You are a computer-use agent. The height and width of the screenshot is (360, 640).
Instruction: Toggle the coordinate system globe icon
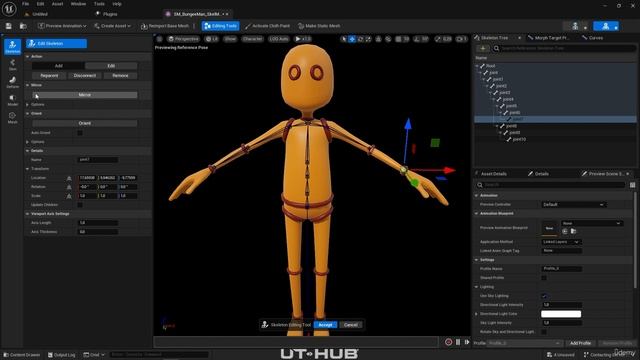378,39
